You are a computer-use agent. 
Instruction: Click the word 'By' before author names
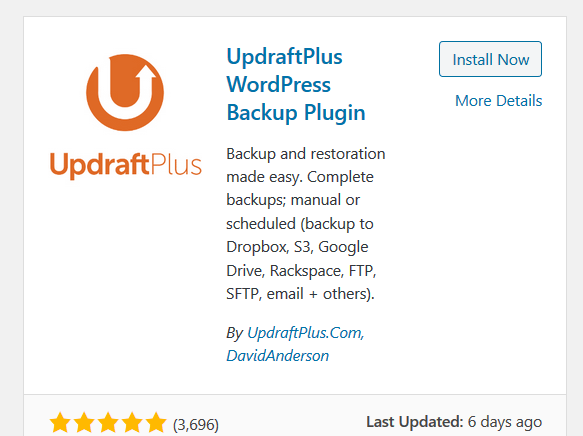pyautogui.click(x=235, y=333)
